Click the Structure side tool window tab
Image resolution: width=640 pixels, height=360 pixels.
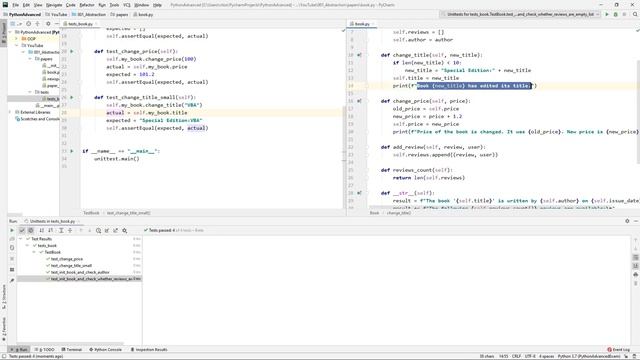(4, 297)
